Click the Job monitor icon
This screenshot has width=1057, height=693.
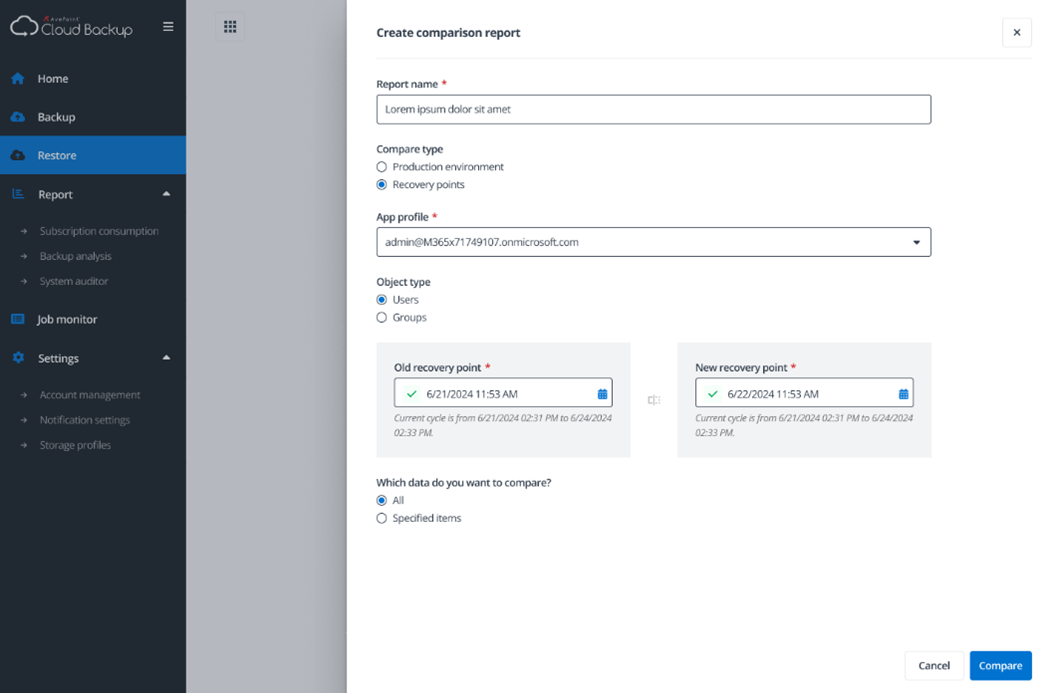tap(18, 319)
